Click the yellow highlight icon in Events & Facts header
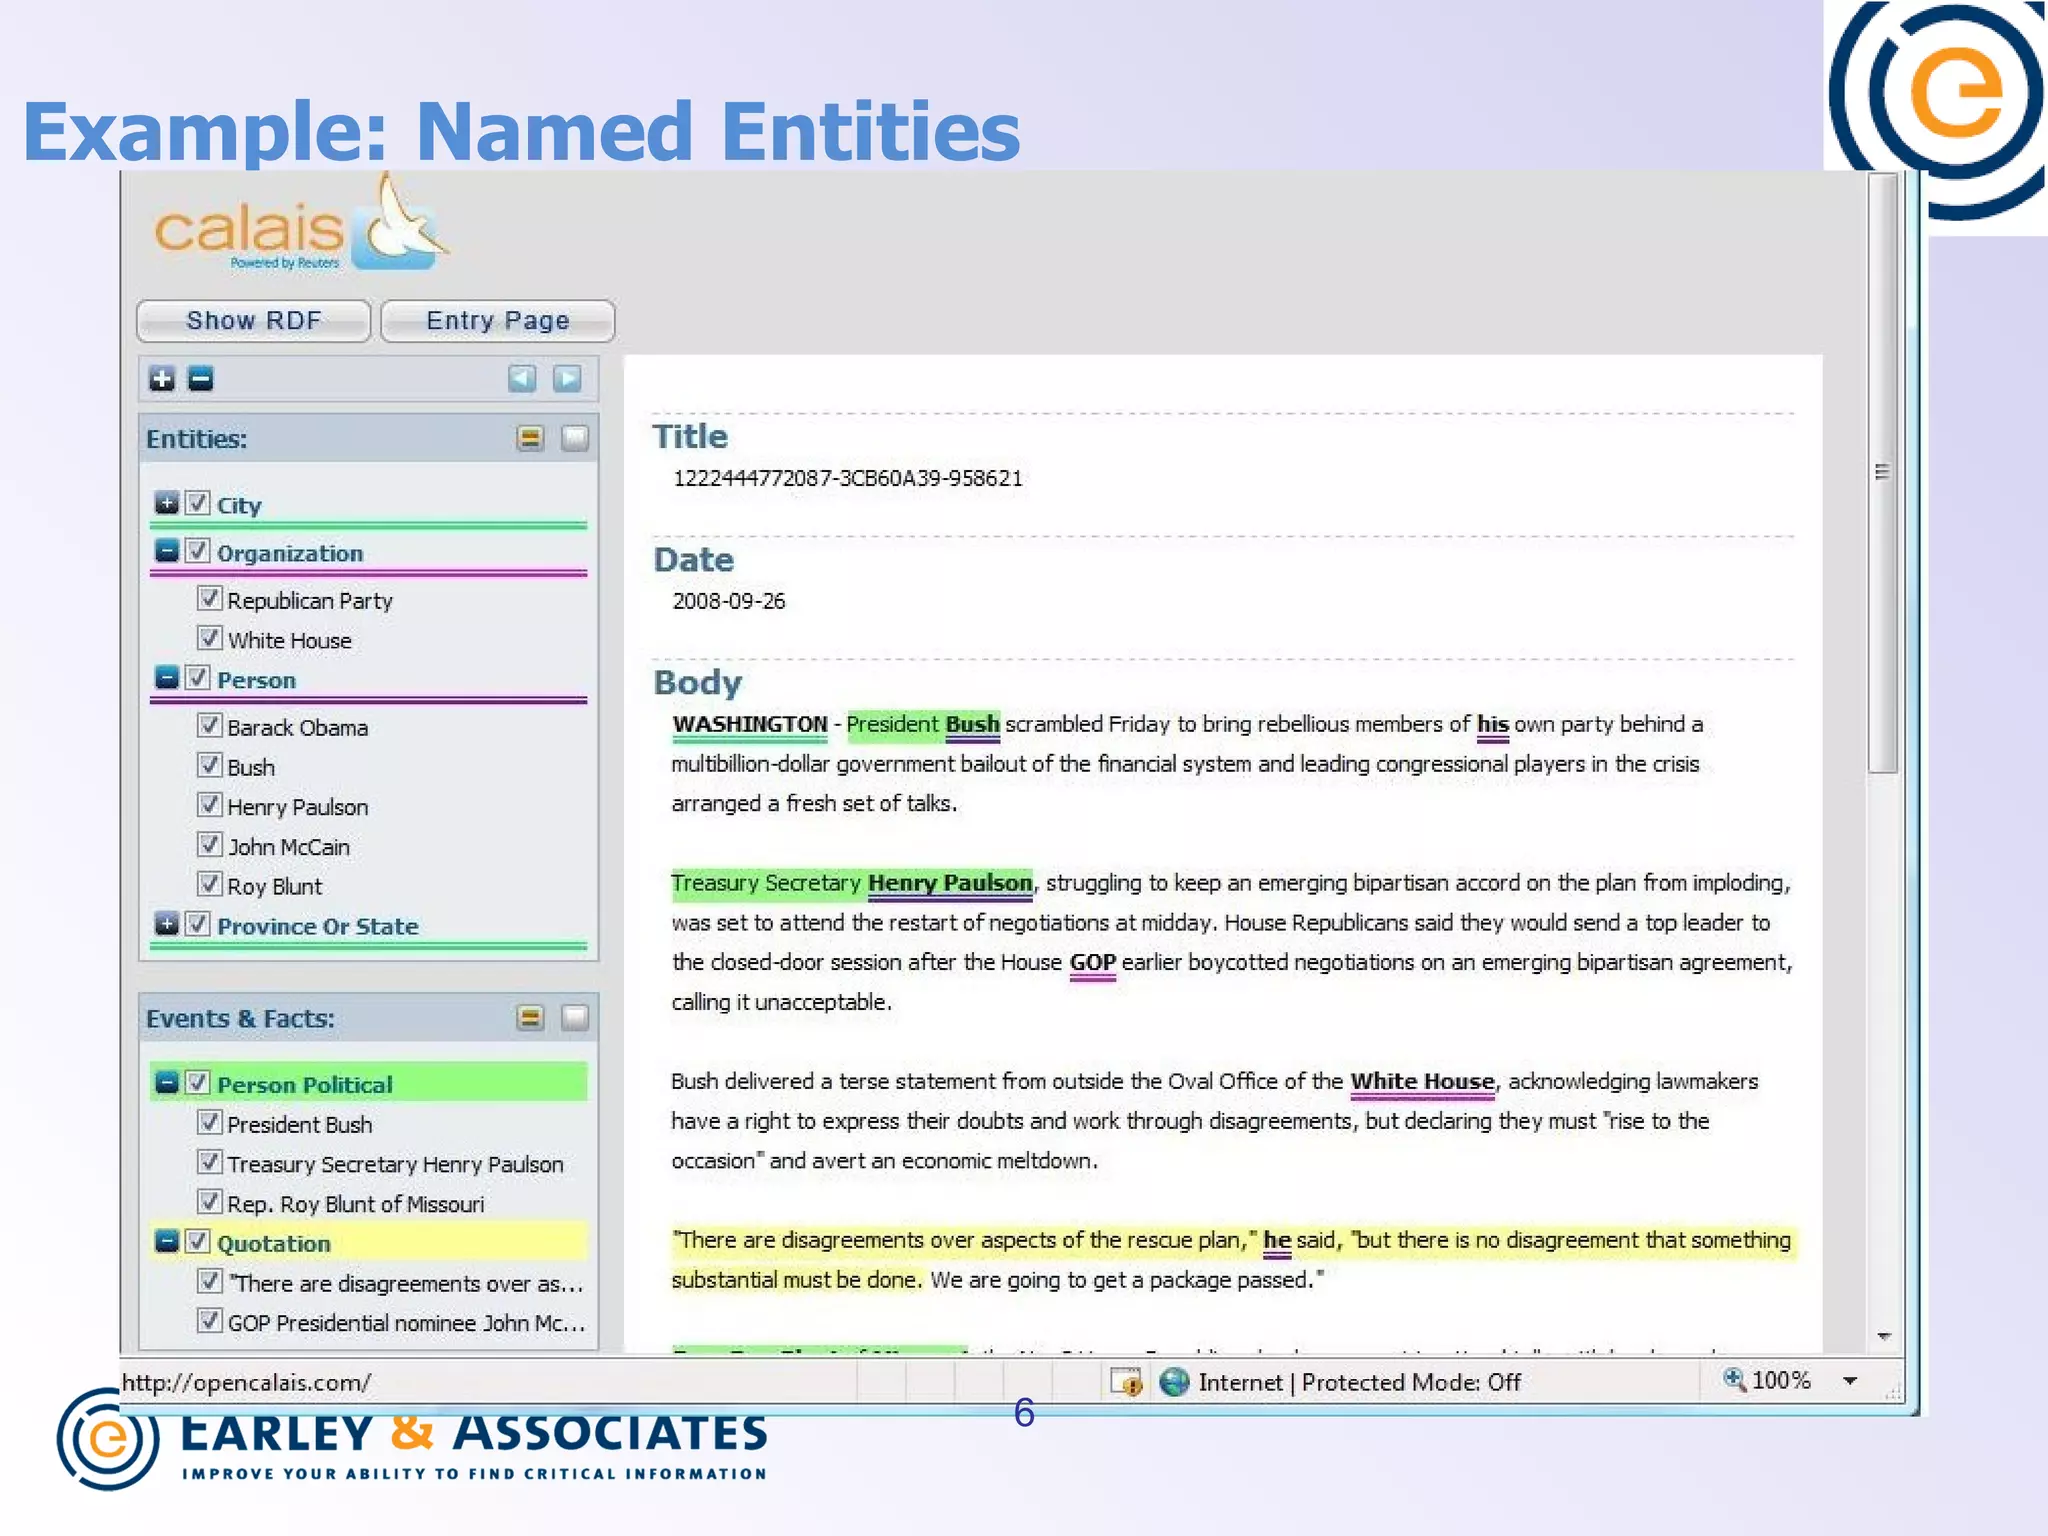The width and height of the screenshot is (2048, 1536). click(x=530, y=1018)
